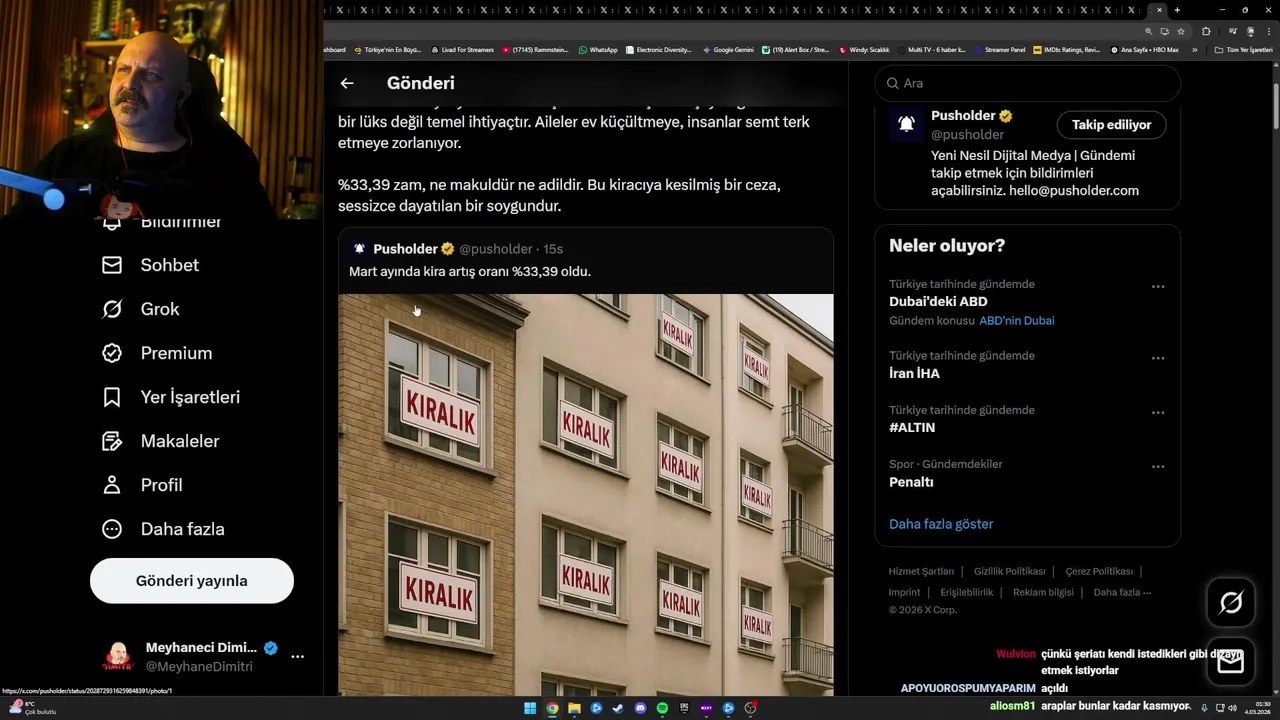This screenshot has height=720, width=1280.
Task: Focus the Ara search field
Action: 1028,83
